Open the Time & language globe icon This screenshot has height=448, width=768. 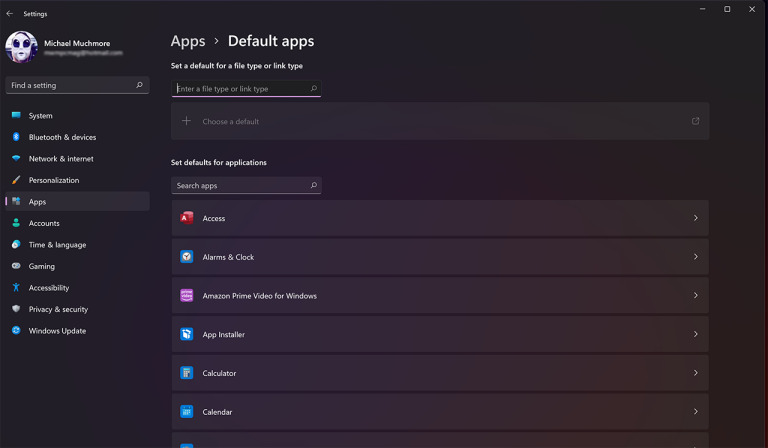click(x=16, y=244)
